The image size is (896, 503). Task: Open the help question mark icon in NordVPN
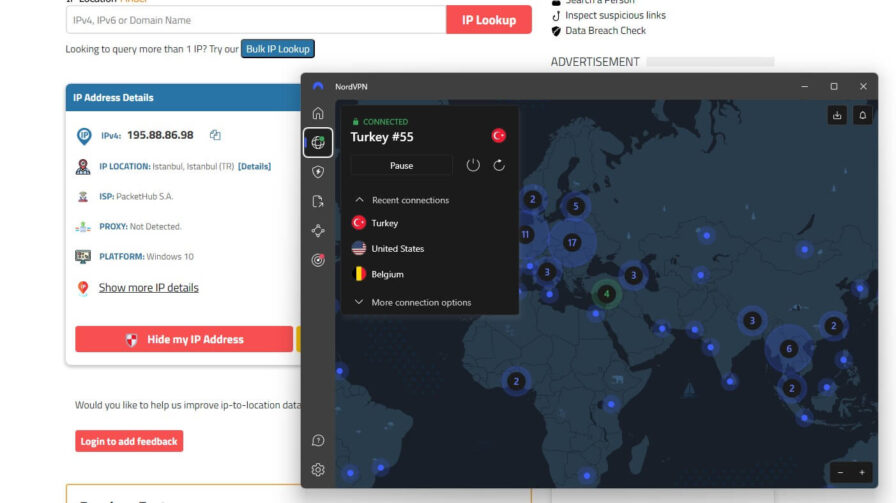pyautogui.click(x=318, y=440)
